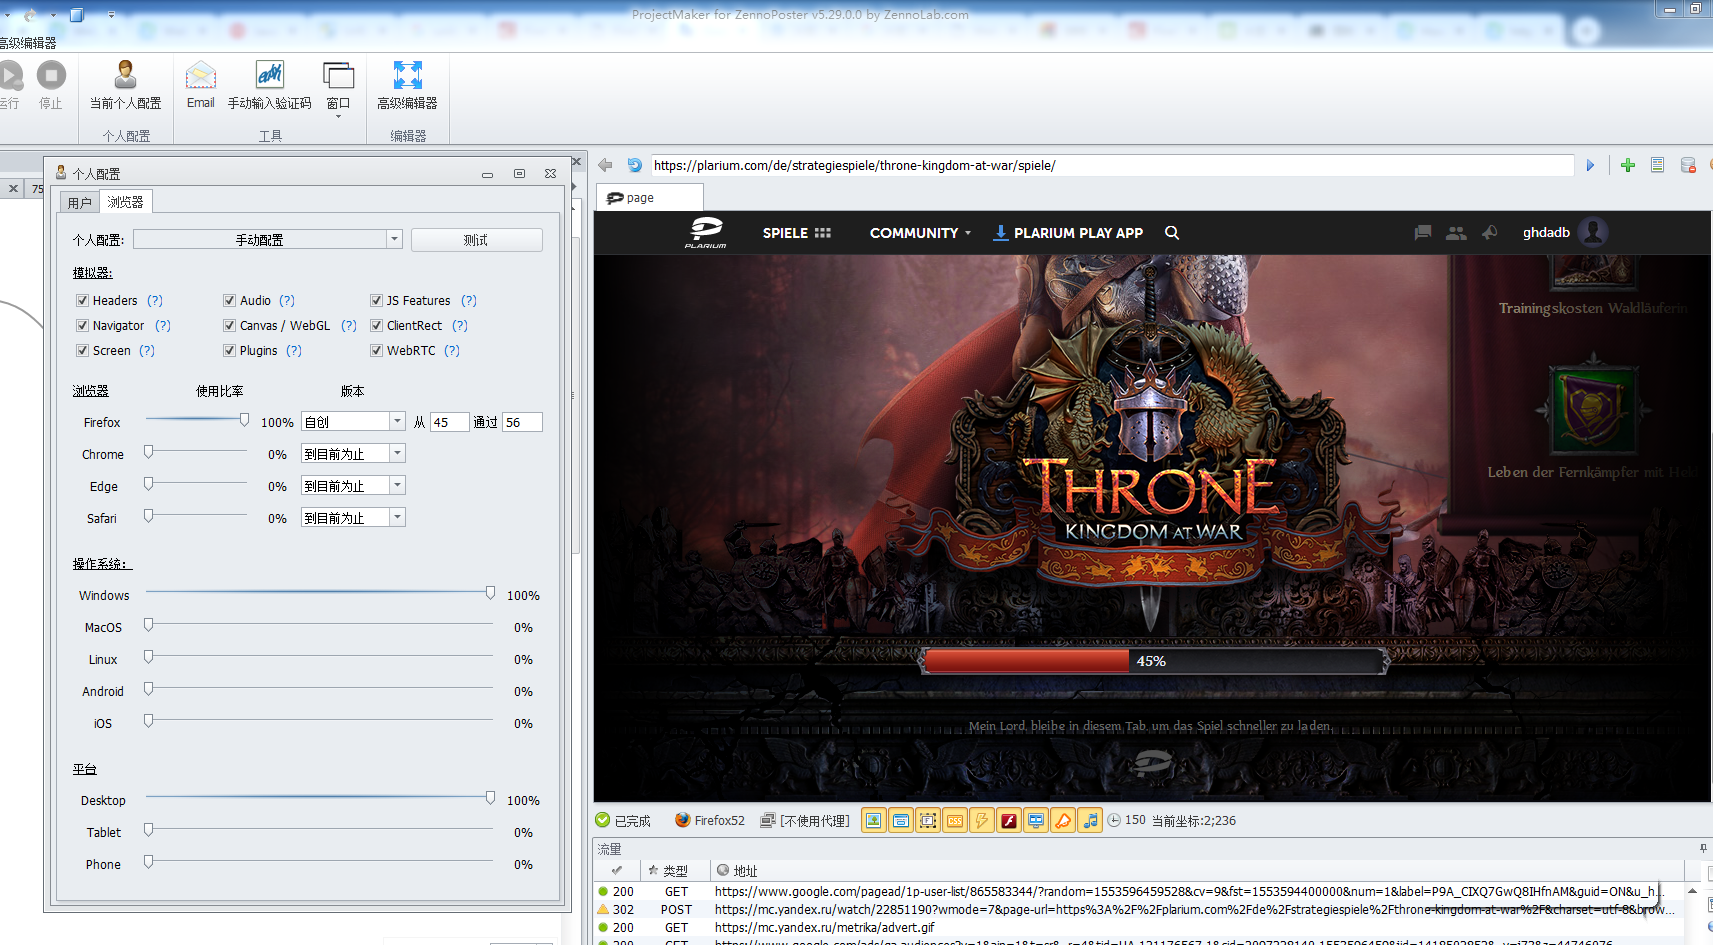This screenshot has height=945, width=1713.
Task: Open Chrome version dropdown
Action: (x=353, y=454)
